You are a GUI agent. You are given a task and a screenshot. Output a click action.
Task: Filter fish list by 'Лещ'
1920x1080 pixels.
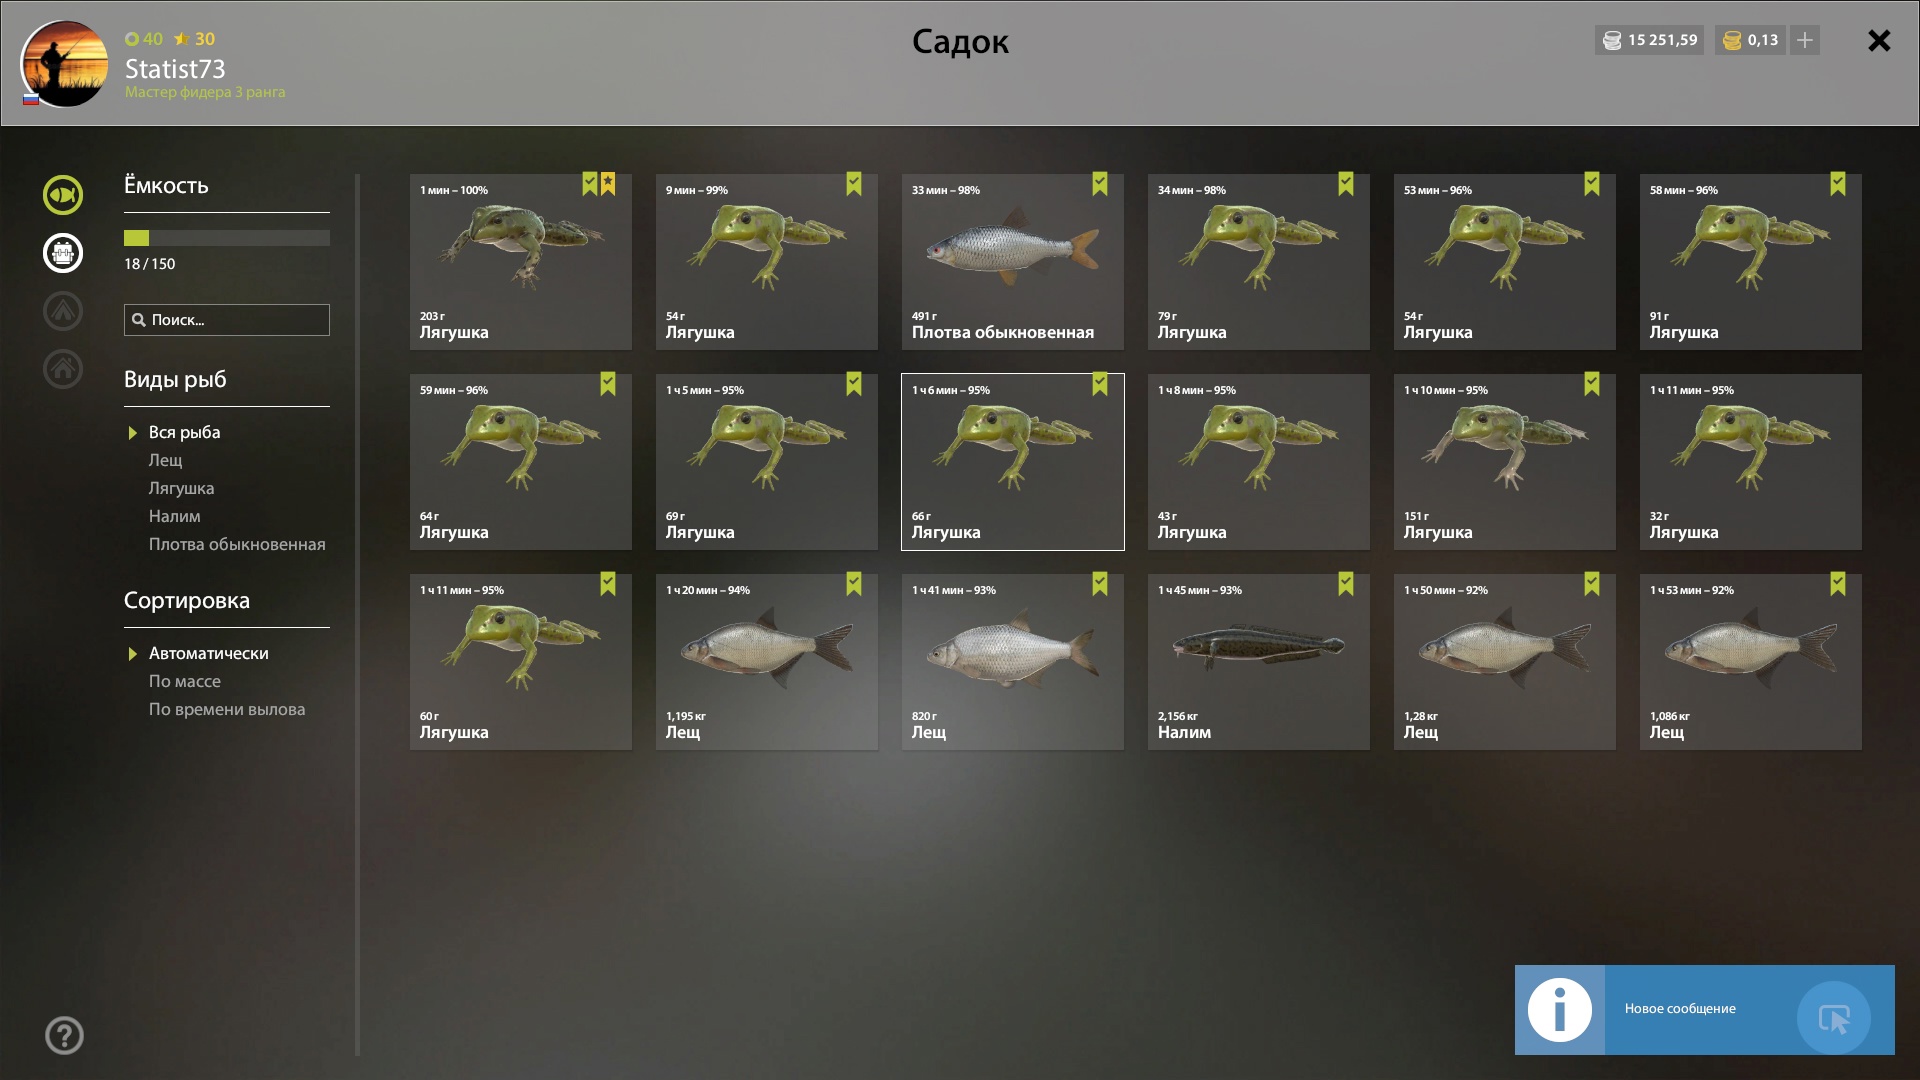click(x=166, y=460)
